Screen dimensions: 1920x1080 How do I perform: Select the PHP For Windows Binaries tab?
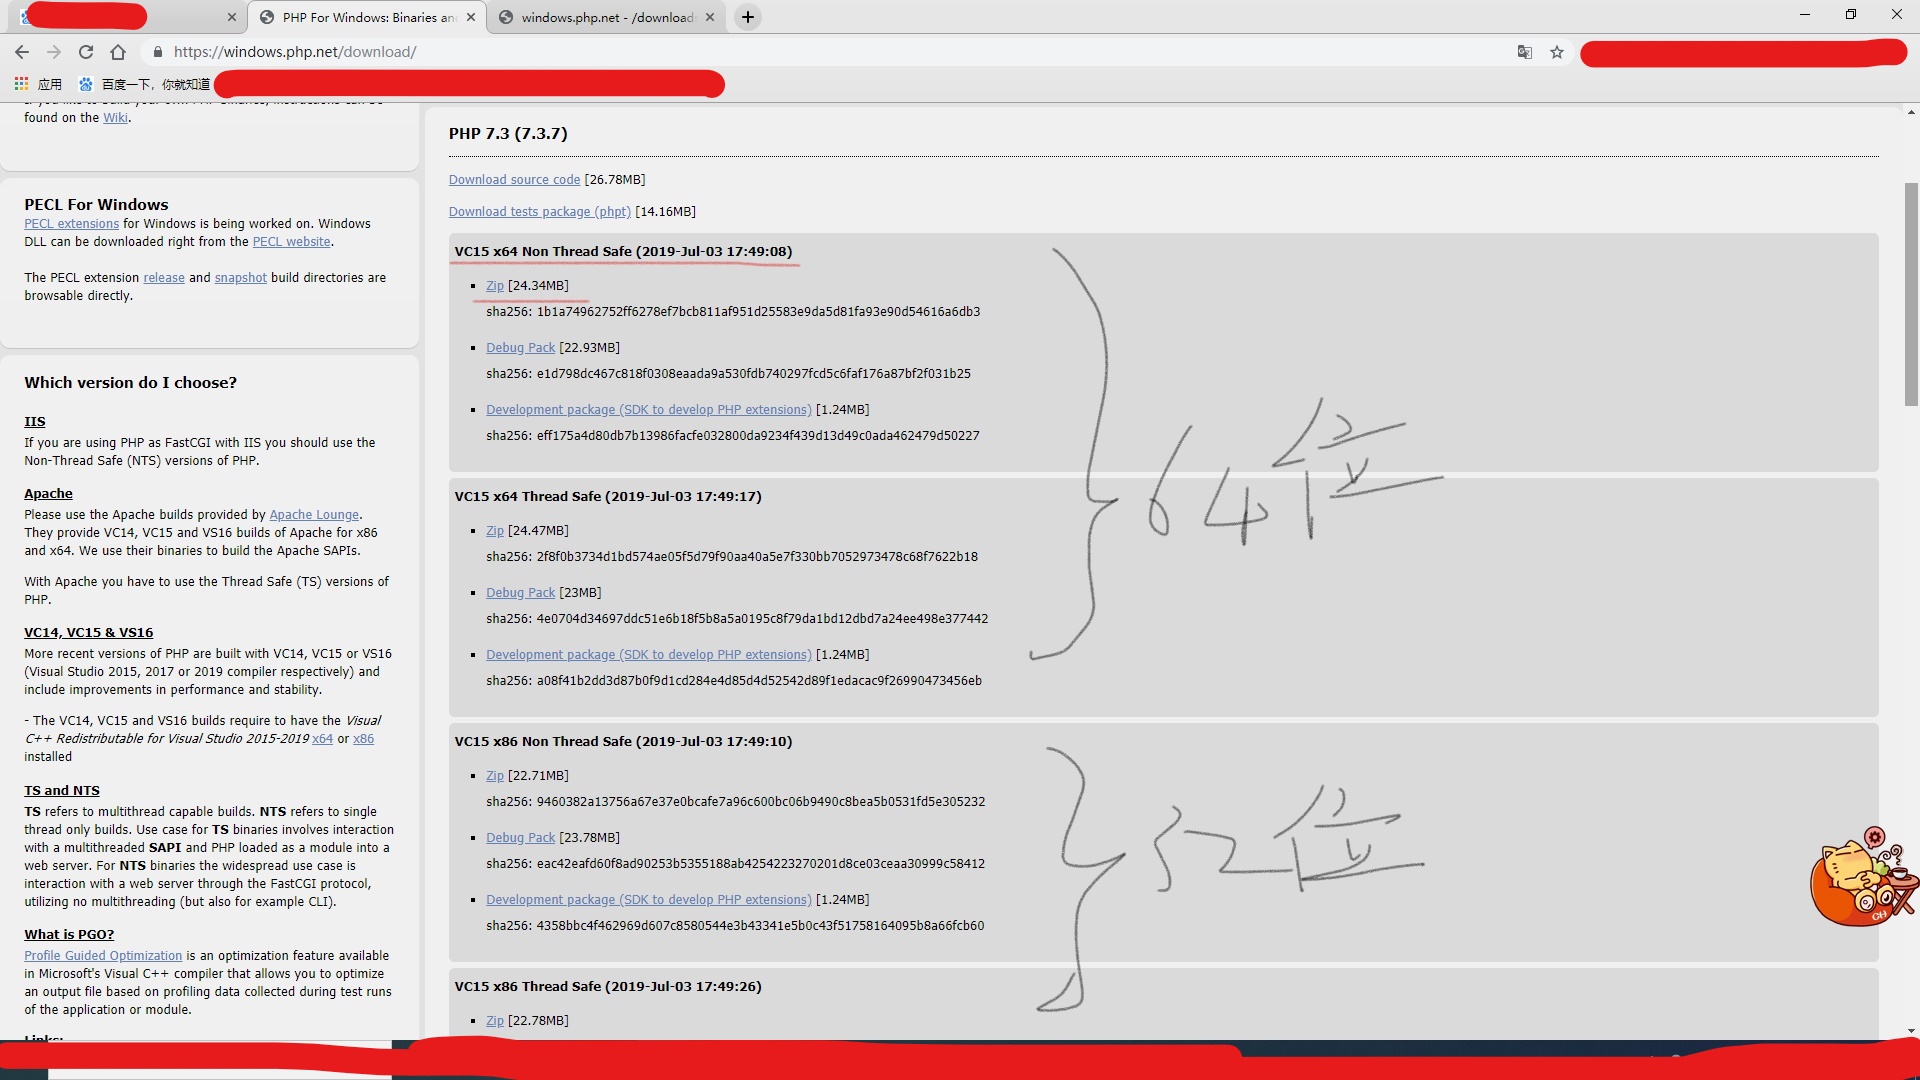[x=365, y=17]
